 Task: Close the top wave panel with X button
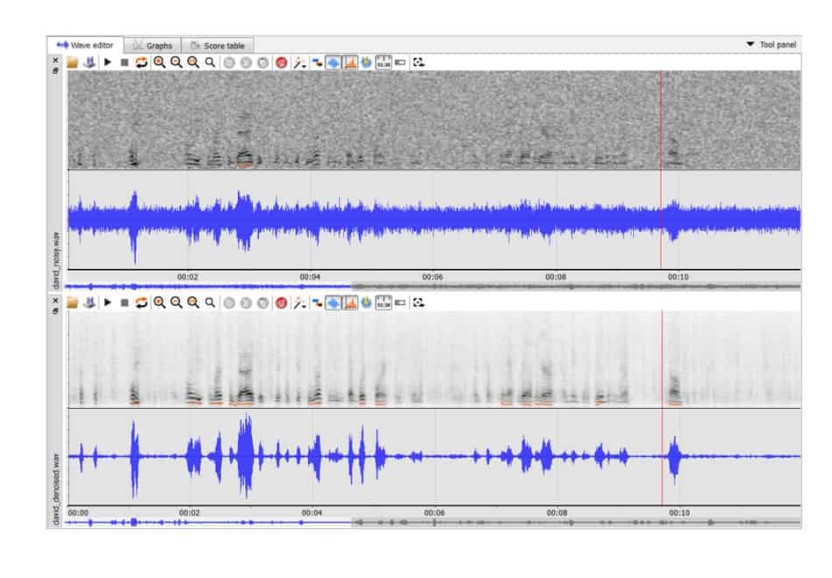[56, 60]
